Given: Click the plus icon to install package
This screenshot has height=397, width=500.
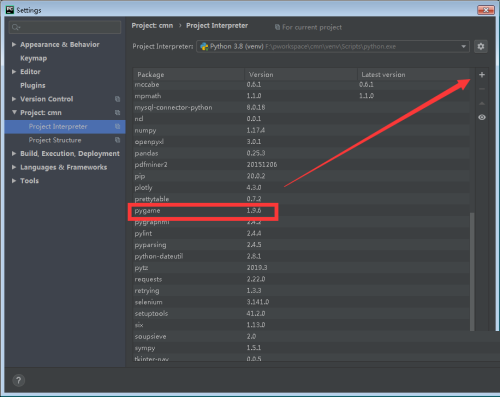Looking at the screenshot, I should (x=482, y=75).
